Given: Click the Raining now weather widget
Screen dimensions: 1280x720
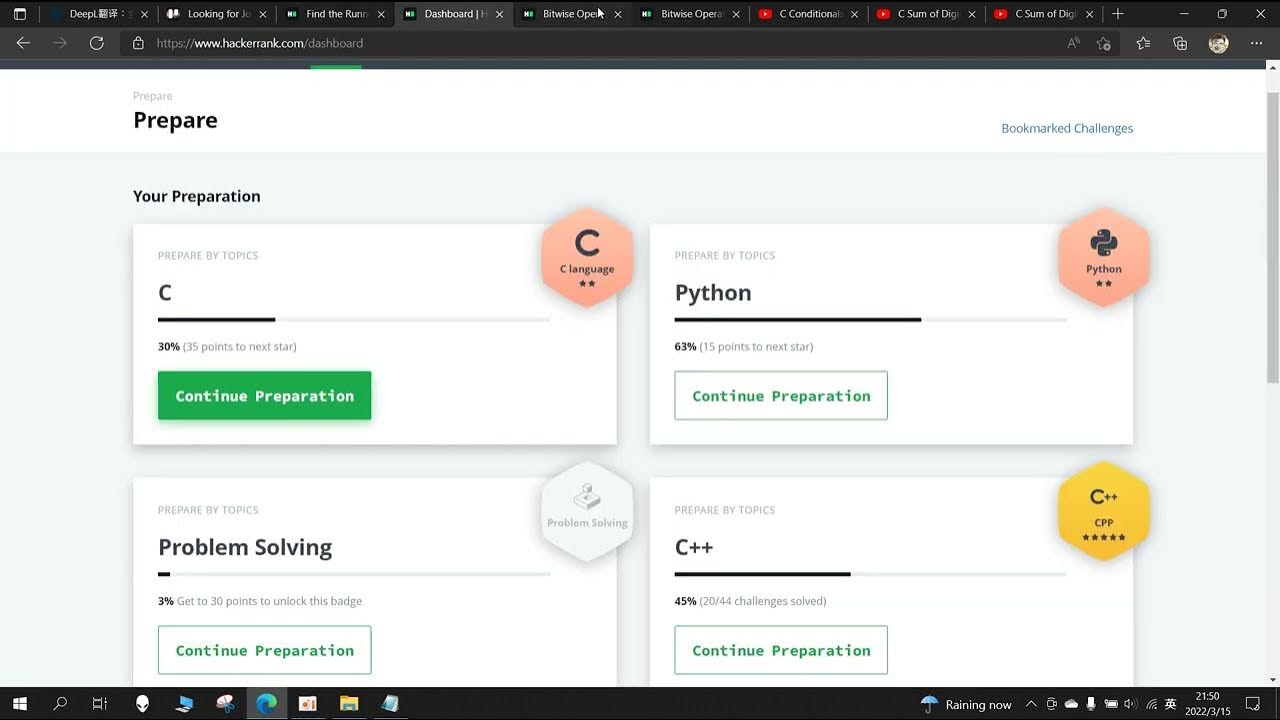Looking at the screenshot, I should tap(966, 704).
